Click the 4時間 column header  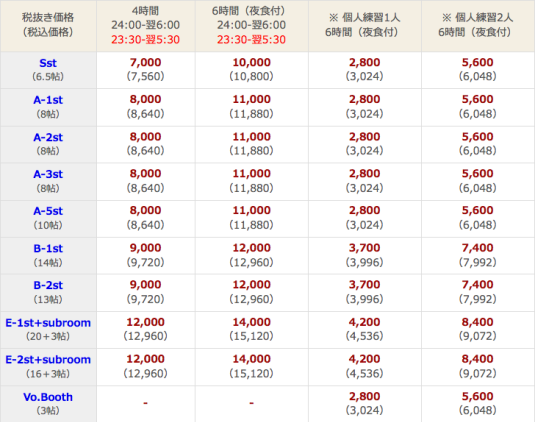click(146, 26)
